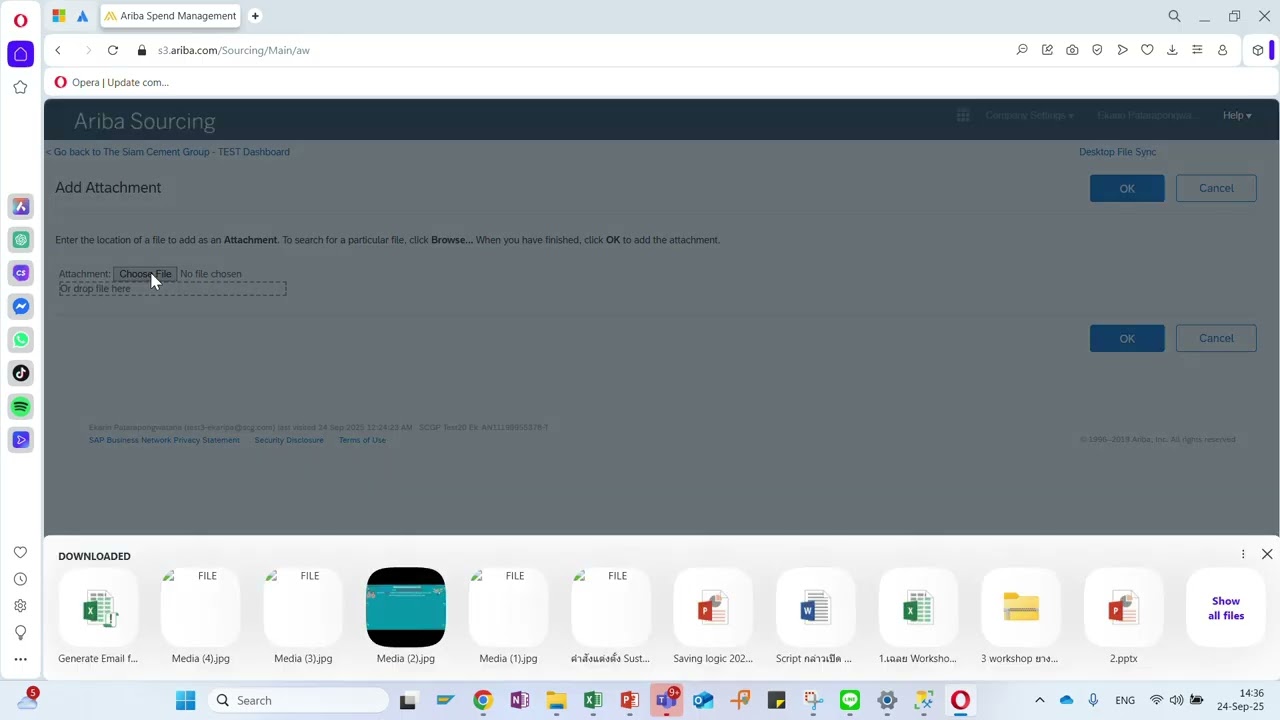Image resolution: width=1280 pixels, height=720 pixels.
Task: Open the Media (2).jpg download thumbnail
Action: point(406,607)
